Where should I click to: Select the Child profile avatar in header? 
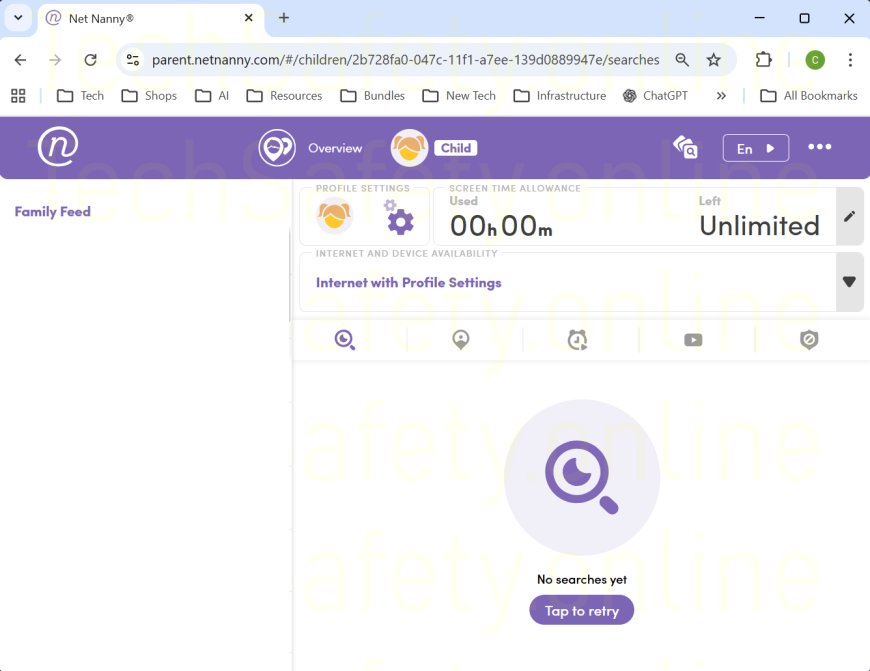pyautogui.click(x=410, y=148)
